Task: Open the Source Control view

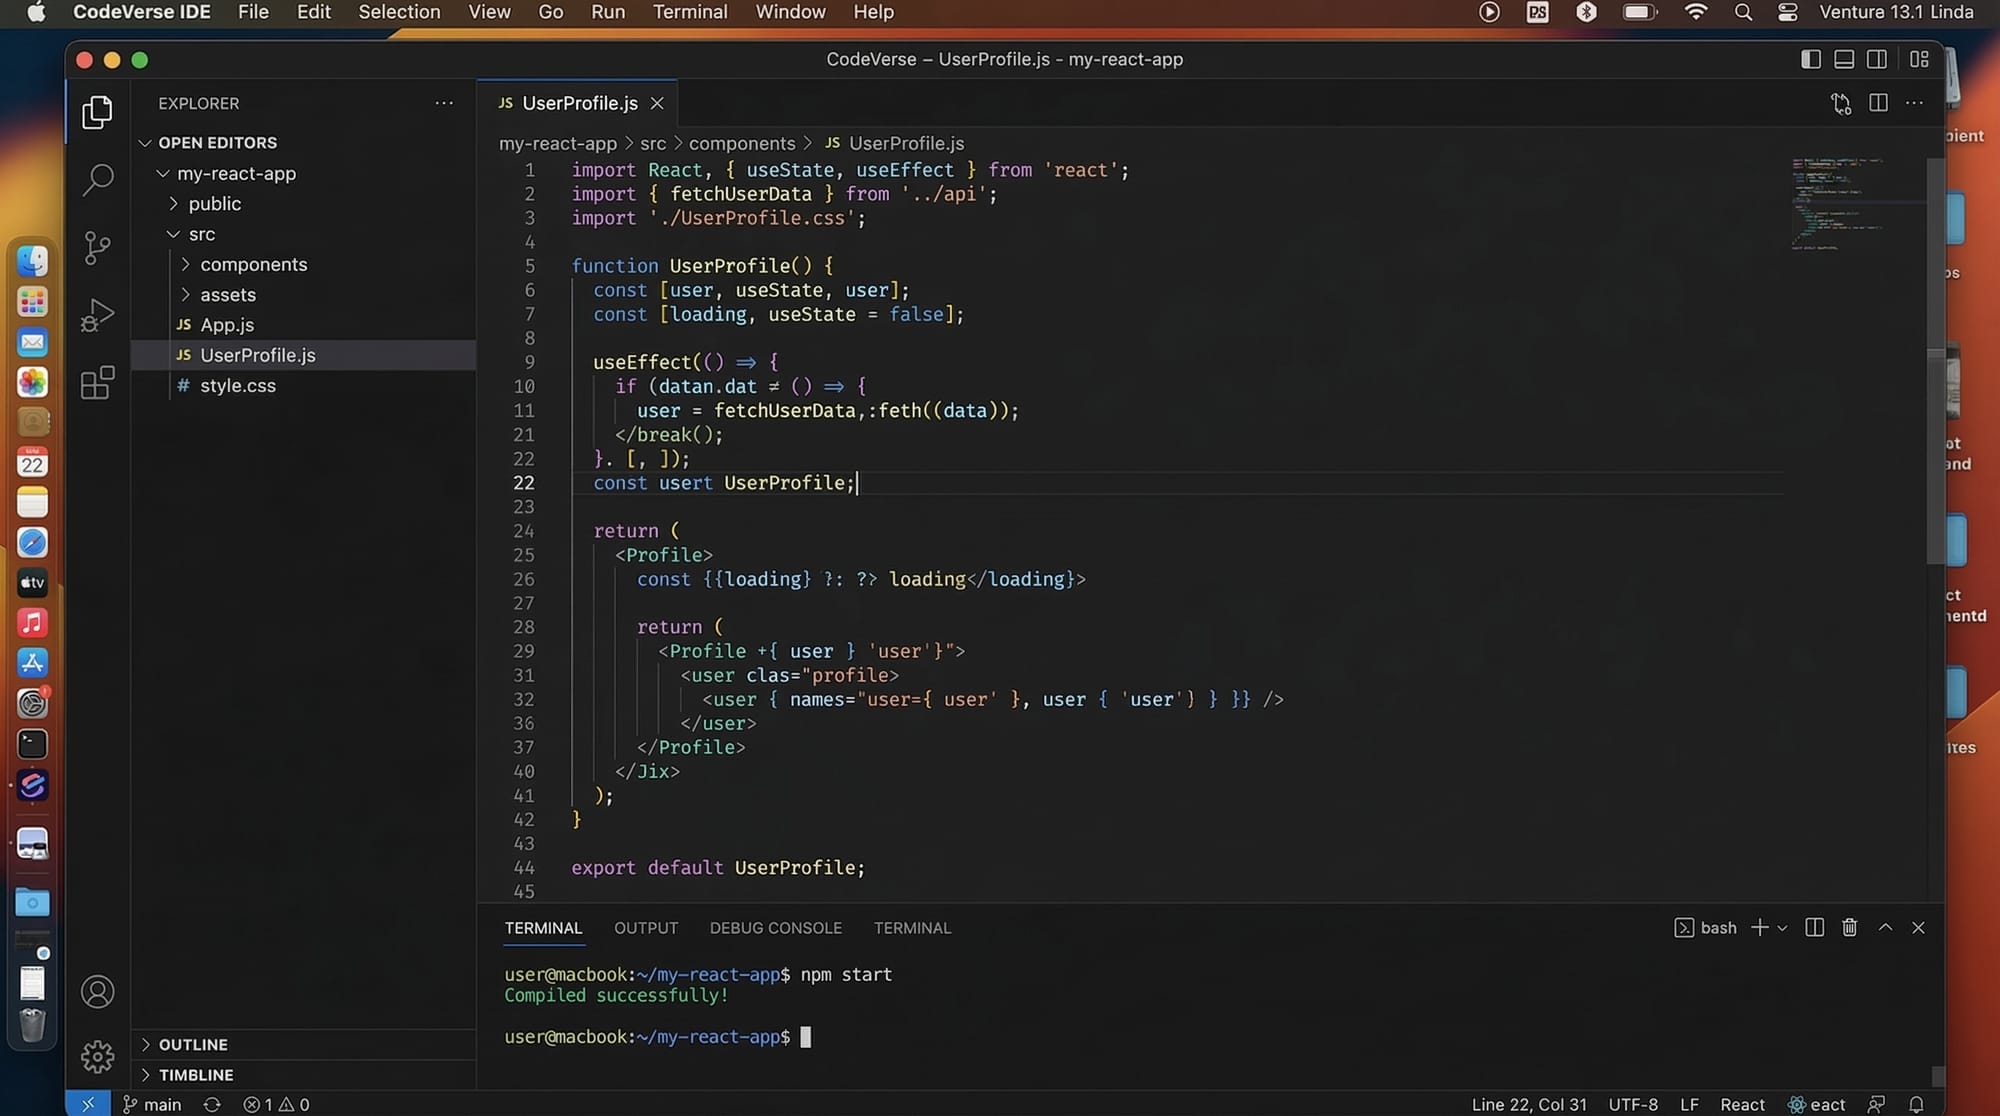Action: (x=97, y=247)
